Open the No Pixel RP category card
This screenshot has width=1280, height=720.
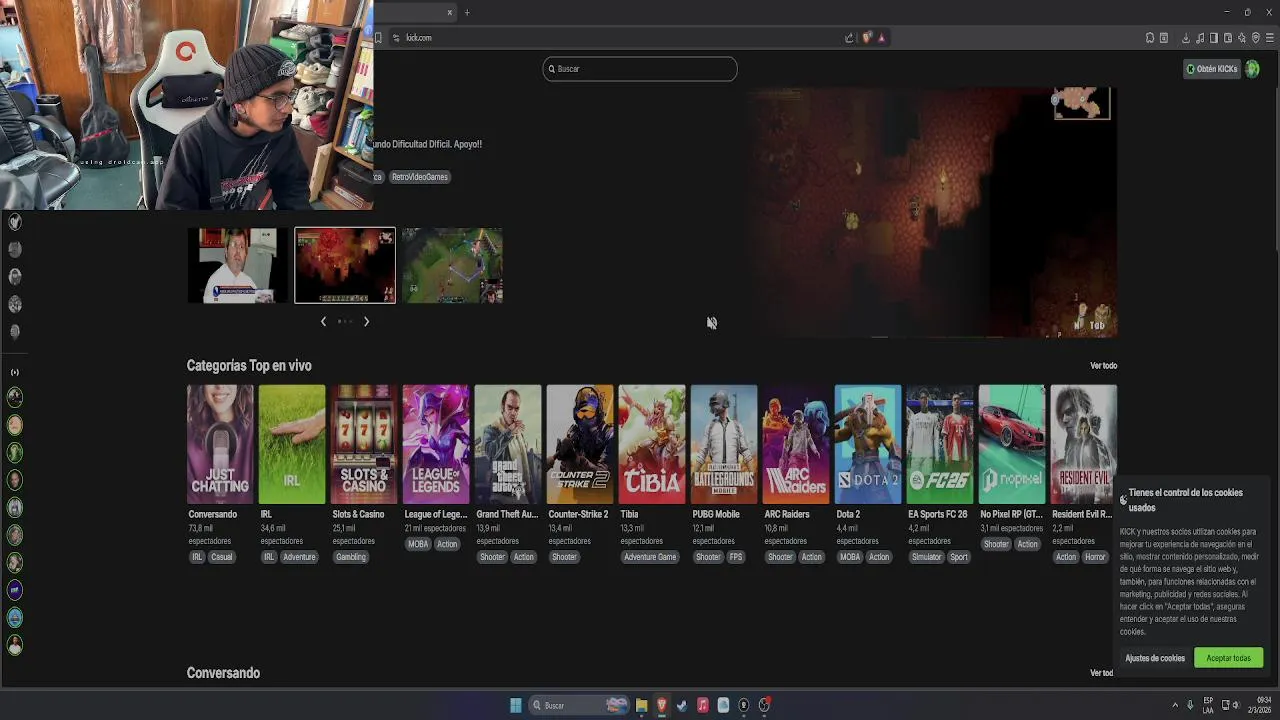[1012, 444]
